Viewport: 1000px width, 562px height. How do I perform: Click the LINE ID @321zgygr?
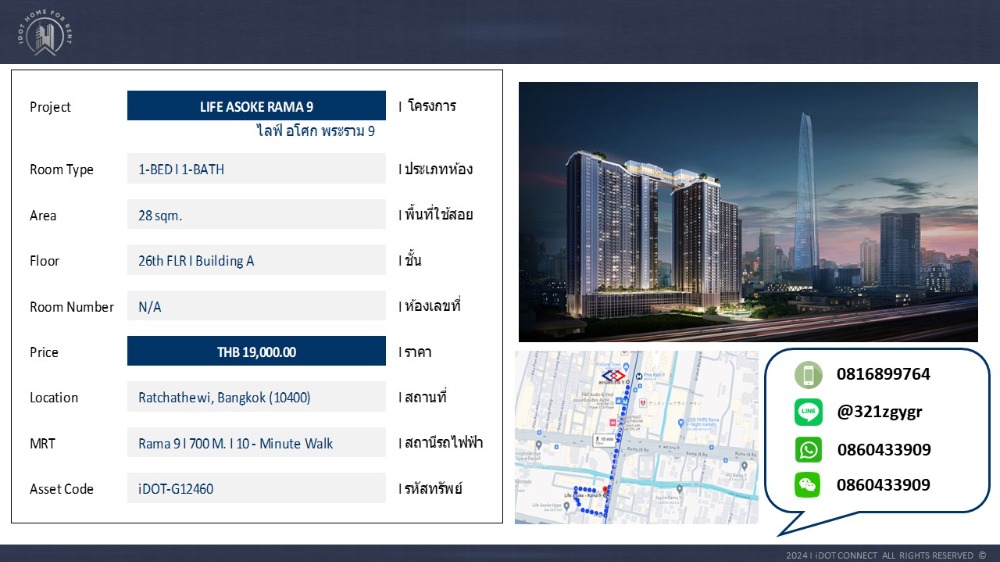tap(879, 412)
